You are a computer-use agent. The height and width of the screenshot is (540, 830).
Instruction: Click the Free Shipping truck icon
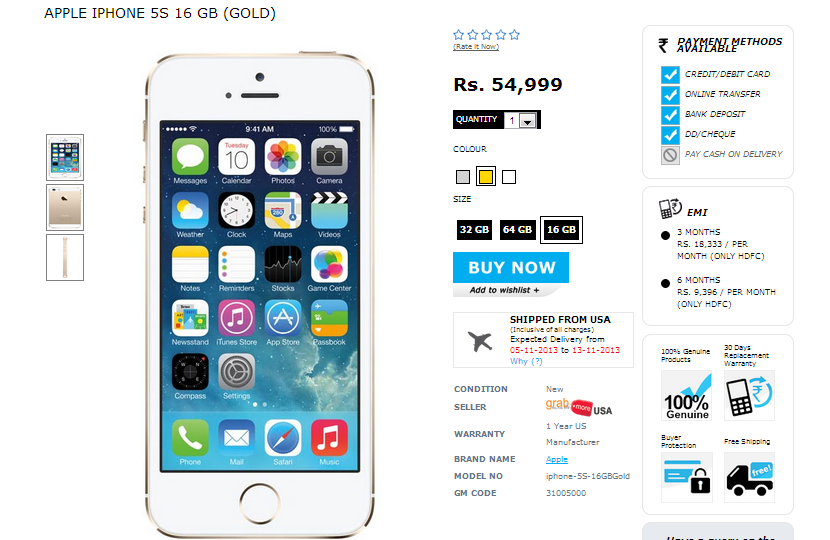pos(749,477)
